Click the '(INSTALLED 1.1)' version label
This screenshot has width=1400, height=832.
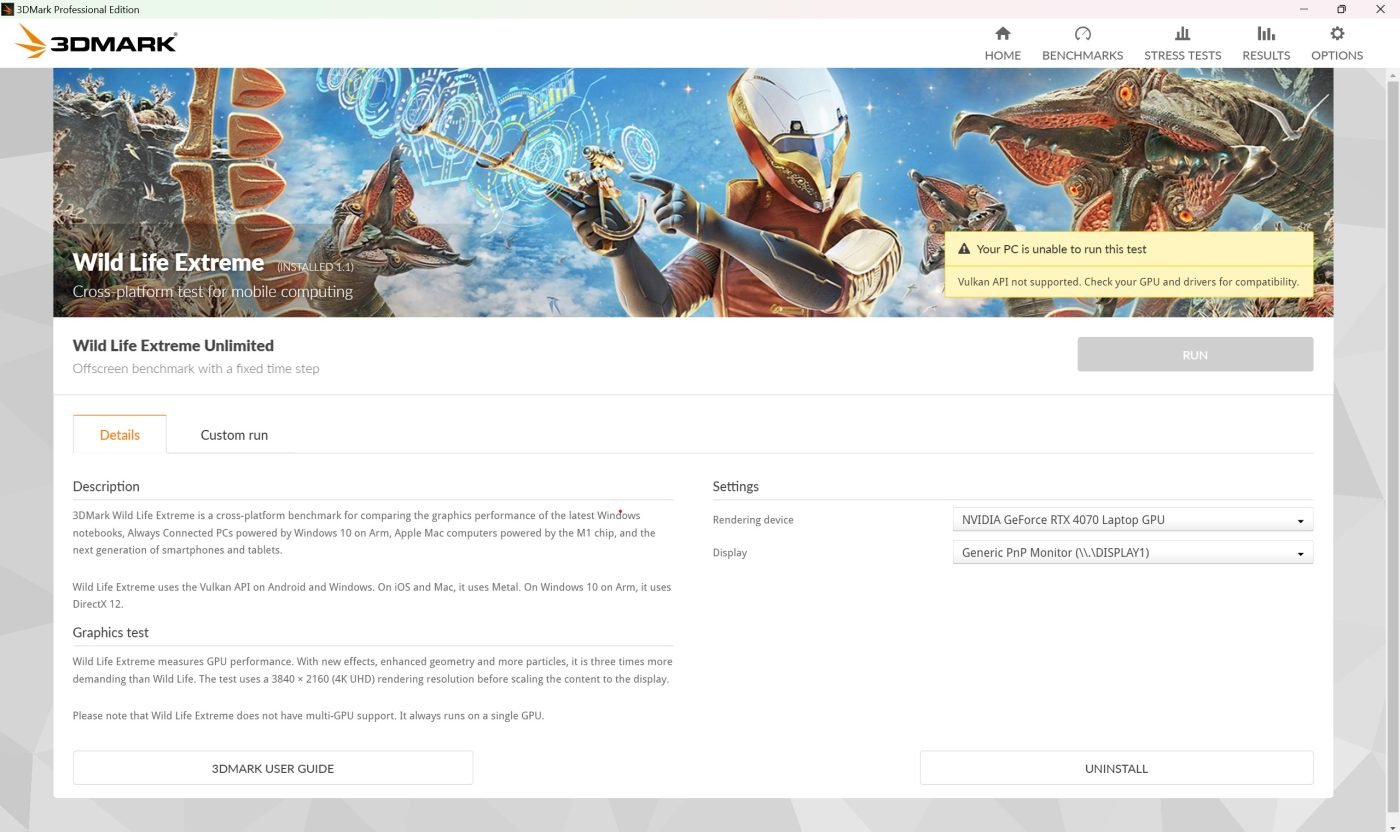(x=315, y=267)
